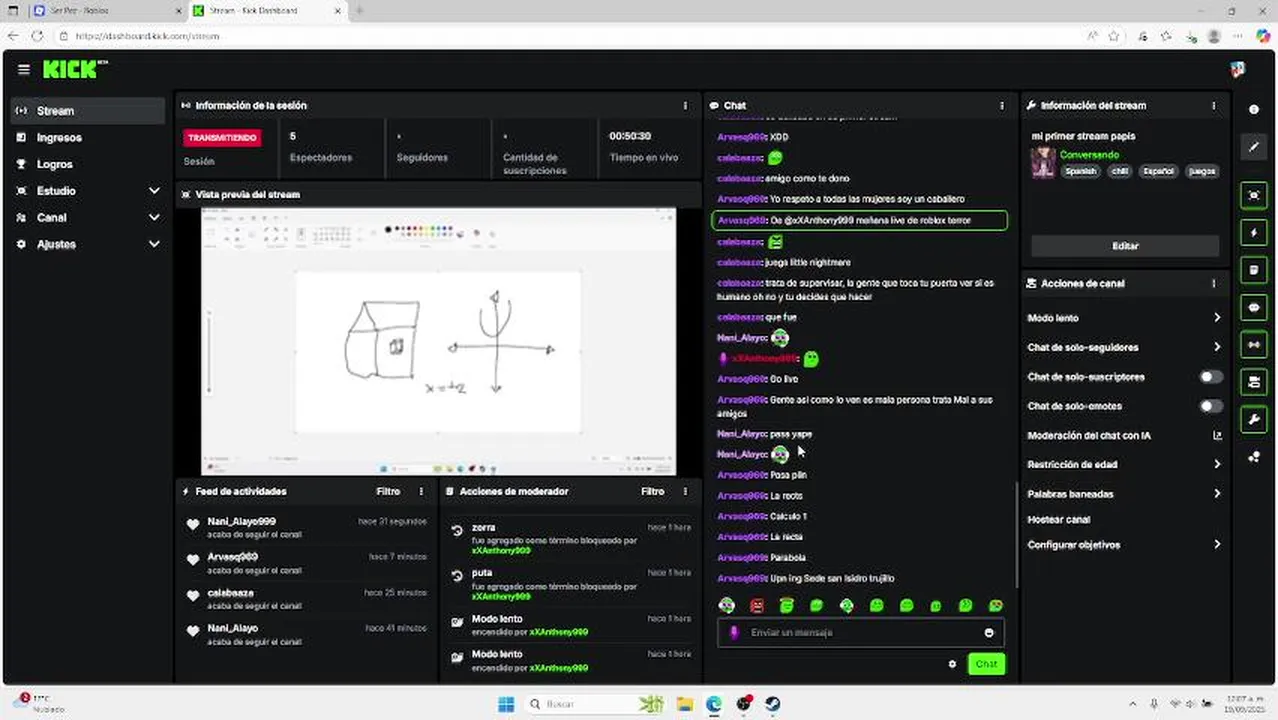The width and height of the screenshot is (1278, 720).
Task: Select the red angry emote in quick emotes
Action: [x=757, y=606]
